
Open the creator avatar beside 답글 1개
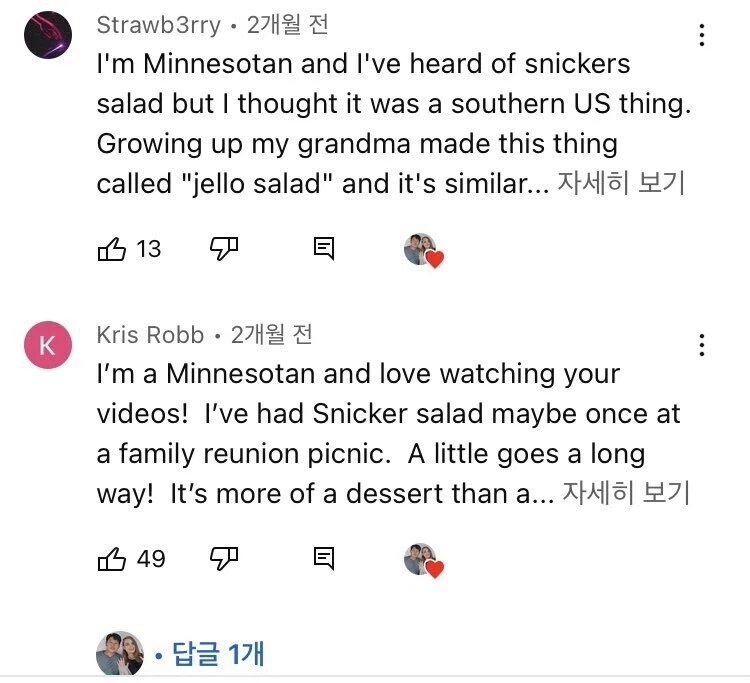click(x=120, y=655)
